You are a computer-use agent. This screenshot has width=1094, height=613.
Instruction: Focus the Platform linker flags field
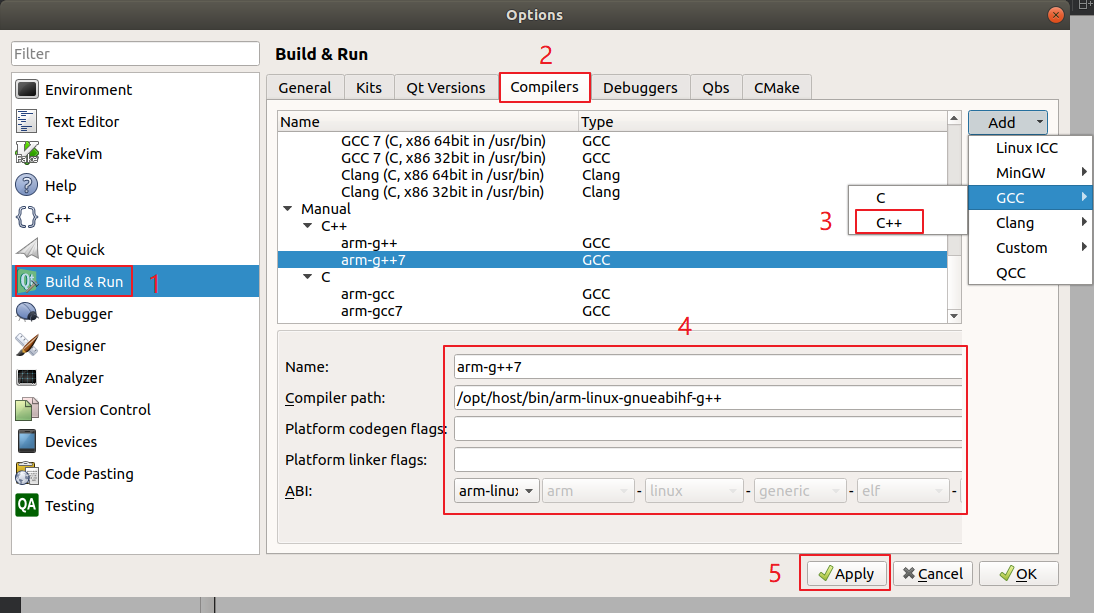(707, 460)
